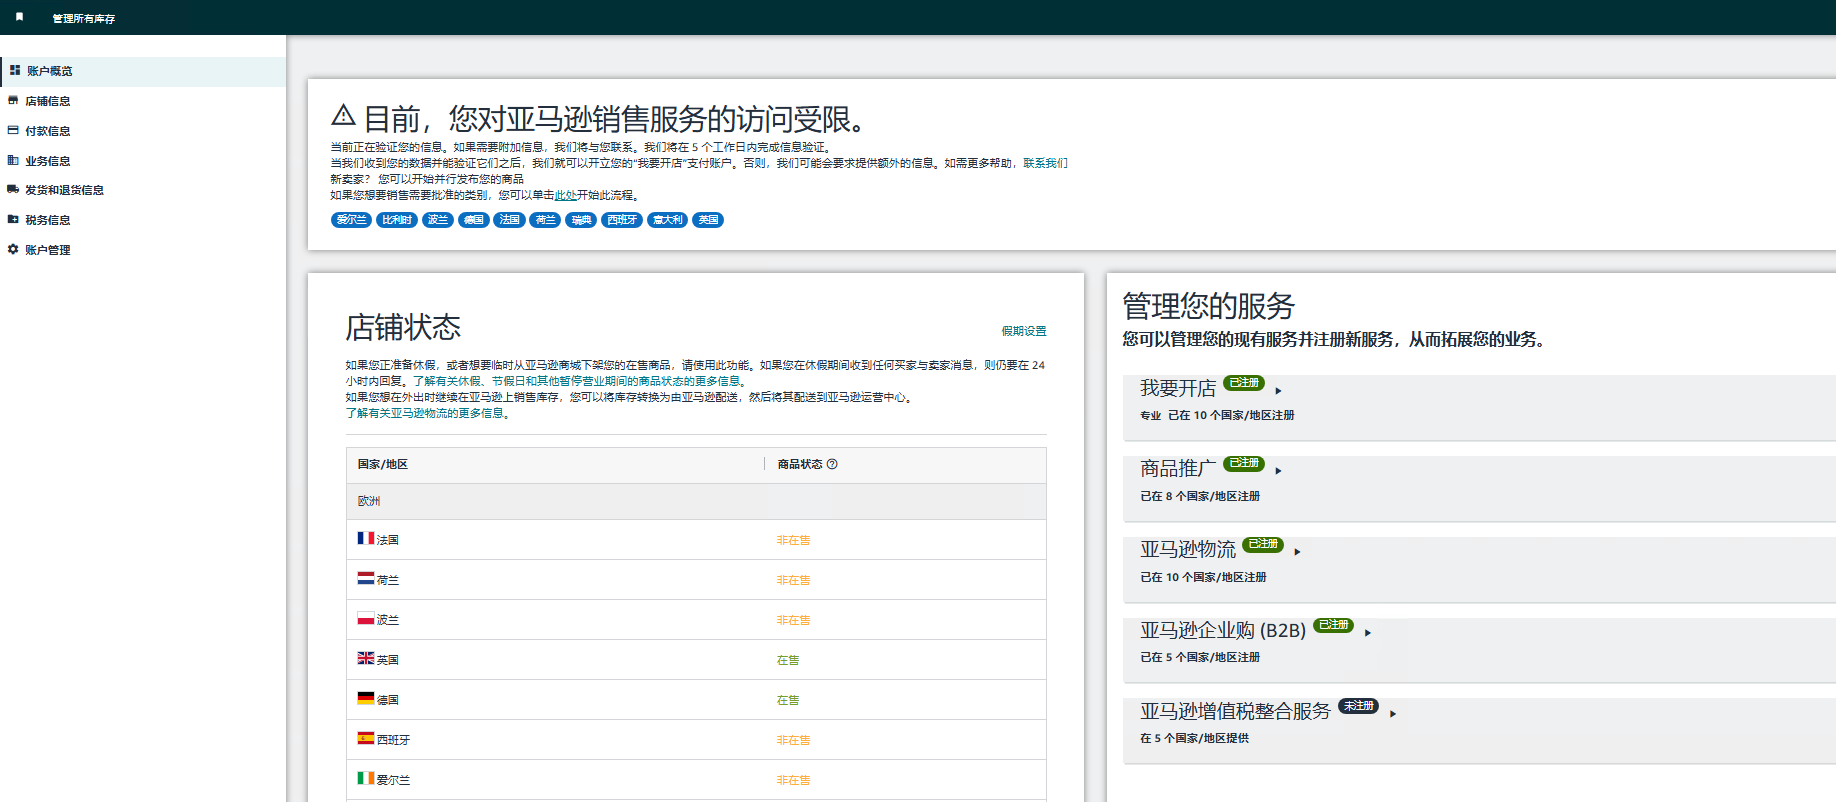
Task: Click the 付款信息 card icon
Action: [13, 130]
